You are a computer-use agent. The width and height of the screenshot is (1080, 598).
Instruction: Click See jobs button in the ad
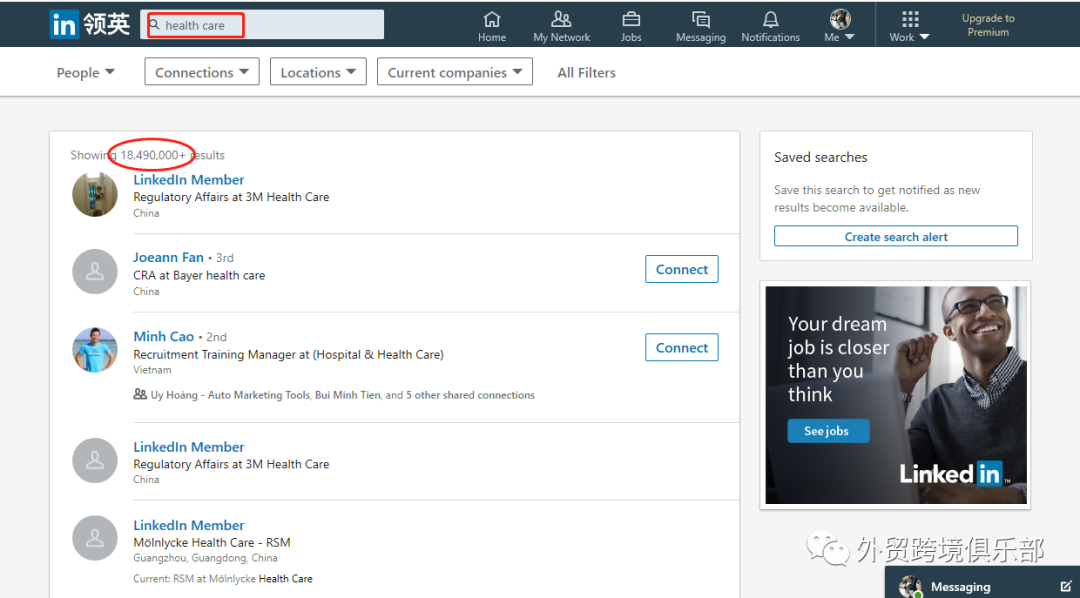828,431
